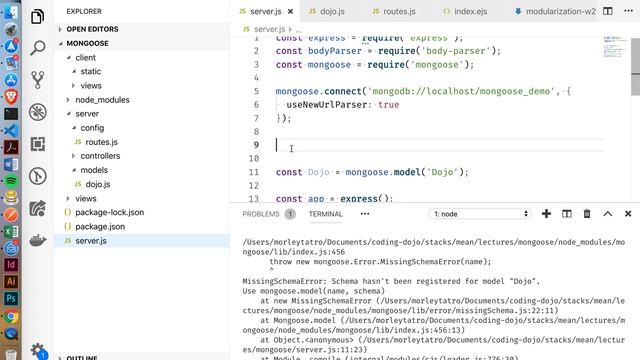Close the server.js editor tab
Screen dimensions: 640x360
tap(291, 11)
